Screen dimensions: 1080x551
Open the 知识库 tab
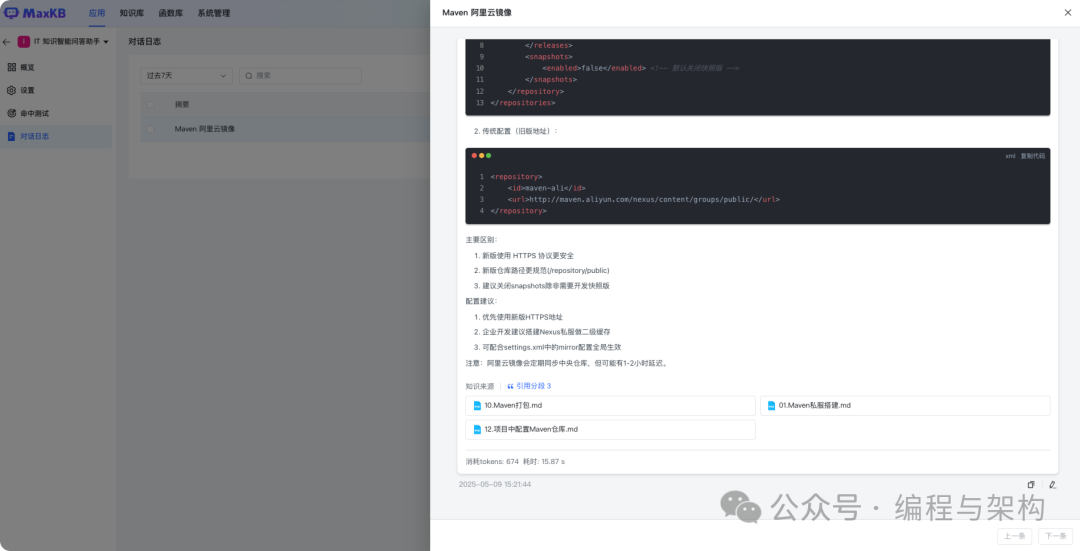132,13
